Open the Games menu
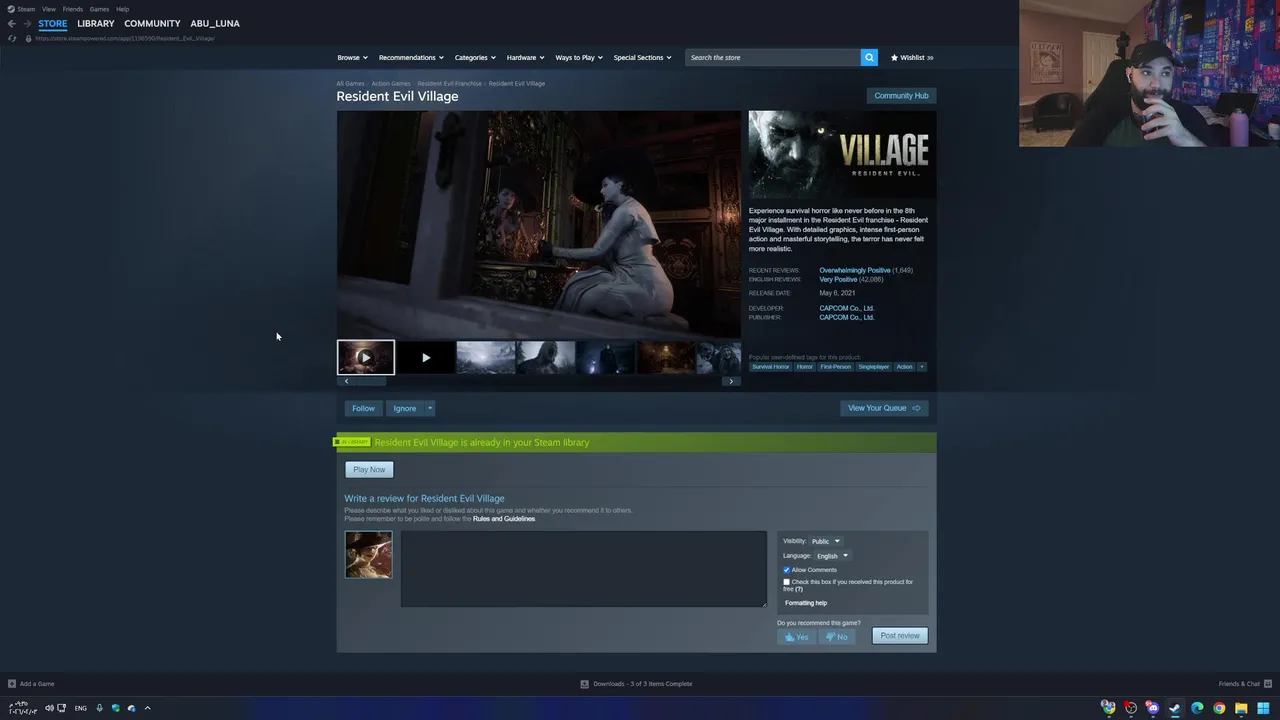 (x=99, y=9)
